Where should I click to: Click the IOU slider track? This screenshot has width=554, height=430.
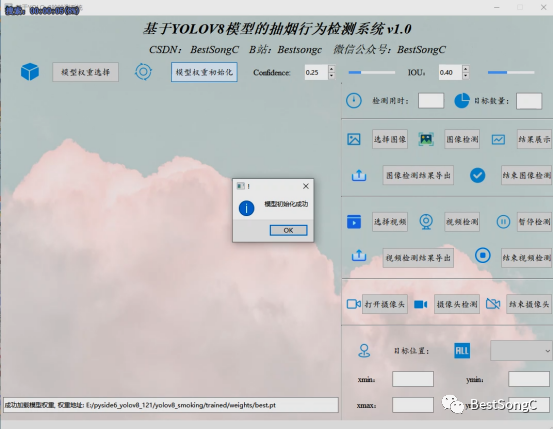point(511,72)
